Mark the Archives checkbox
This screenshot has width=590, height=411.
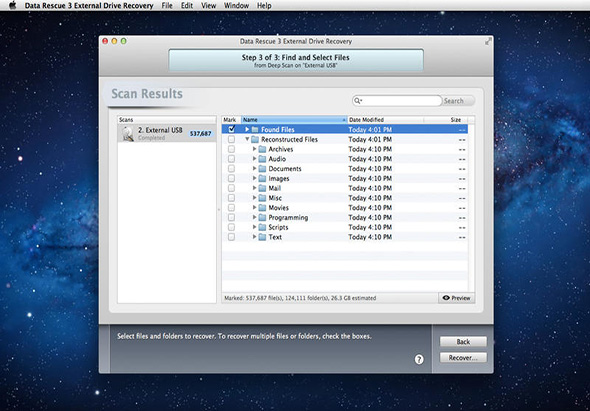[x=231, y=149]
